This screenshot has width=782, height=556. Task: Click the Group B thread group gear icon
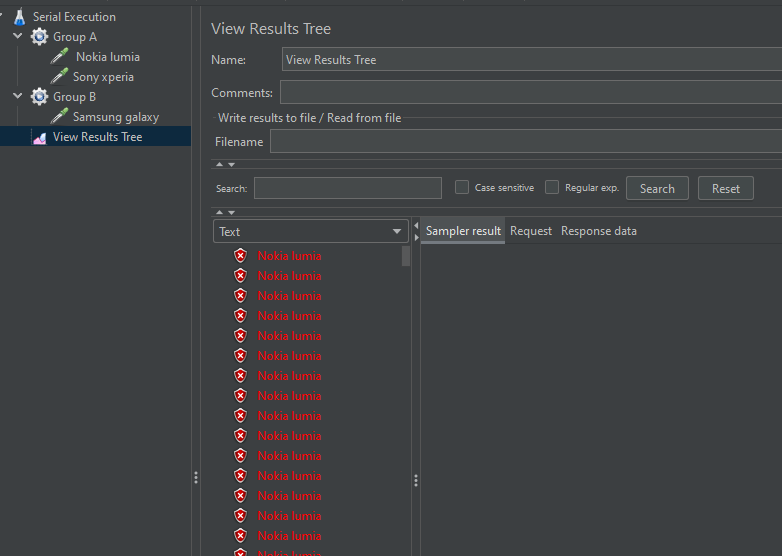39,97
